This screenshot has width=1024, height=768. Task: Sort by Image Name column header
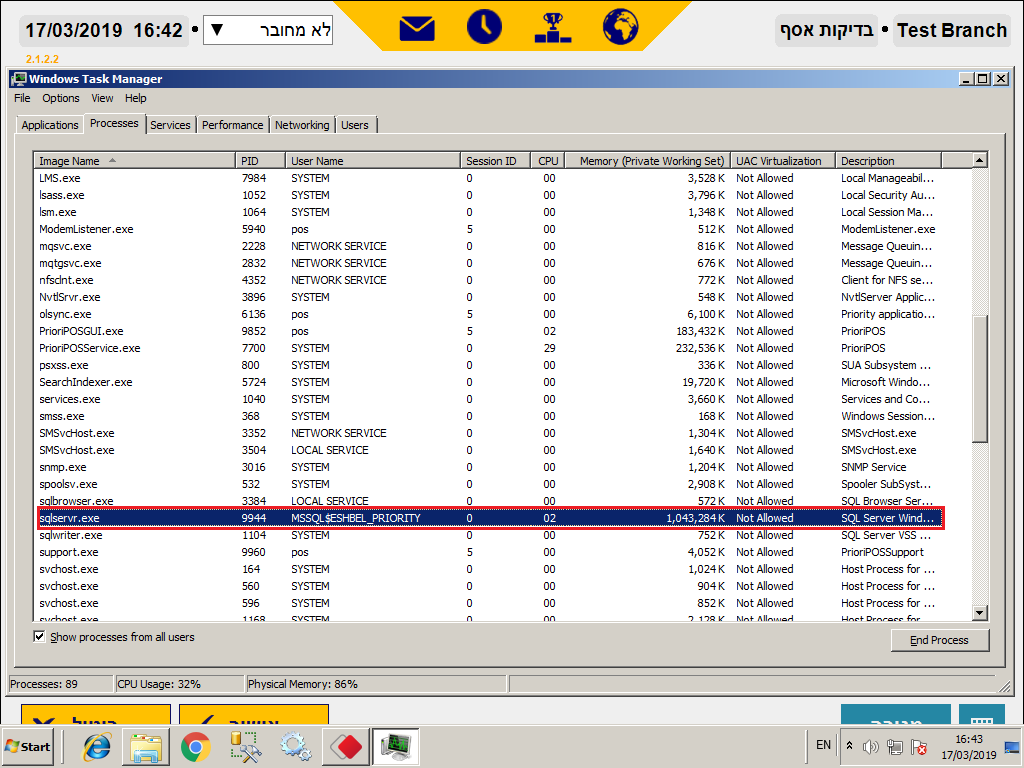pos(135,161)
